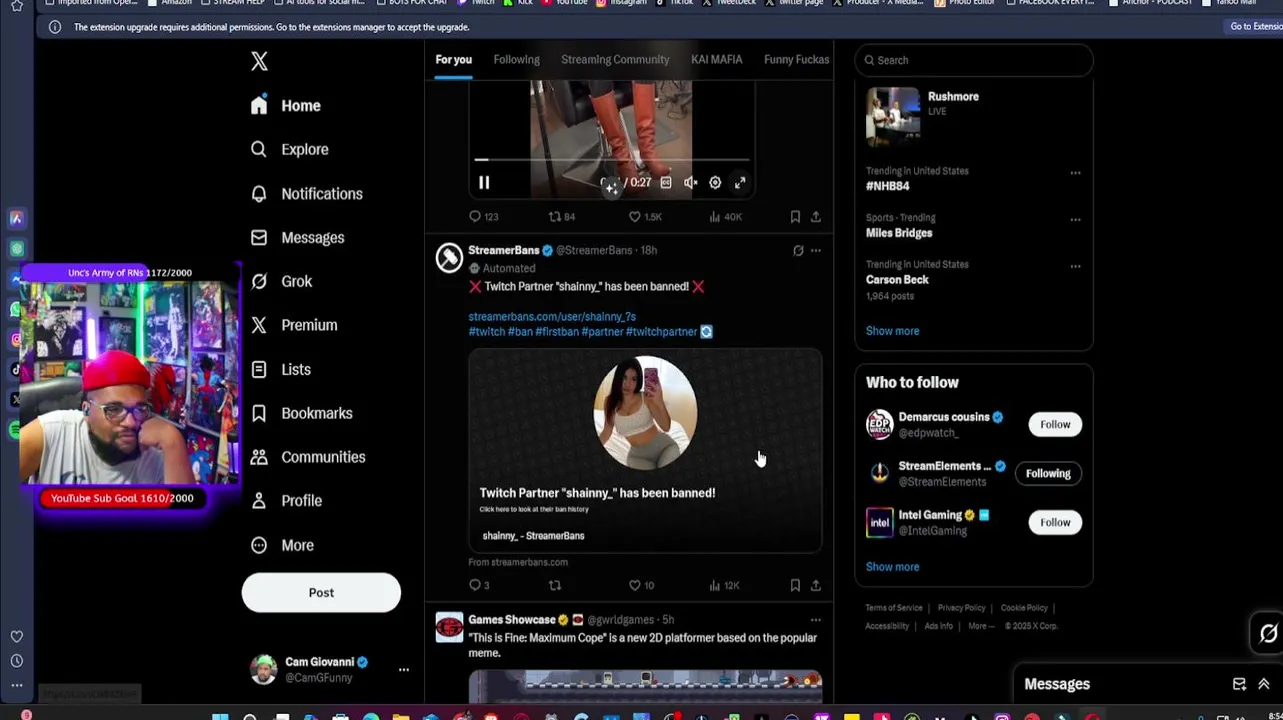Like the StreamerBans post with 10 likes

pos(641,586)
